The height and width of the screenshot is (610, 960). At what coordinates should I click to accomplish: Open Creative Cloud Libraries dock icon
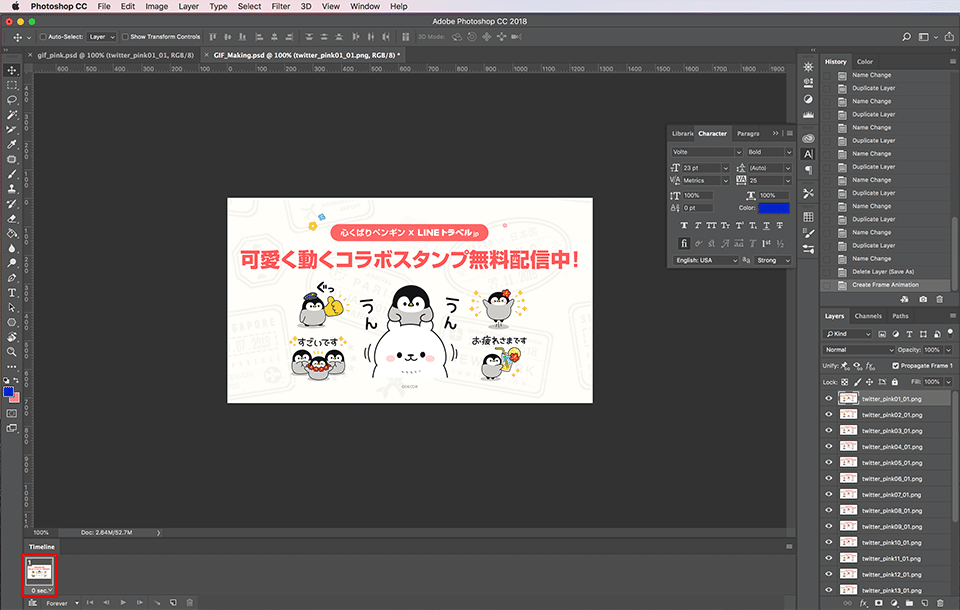pyautogui.click(x=808, y=138)
